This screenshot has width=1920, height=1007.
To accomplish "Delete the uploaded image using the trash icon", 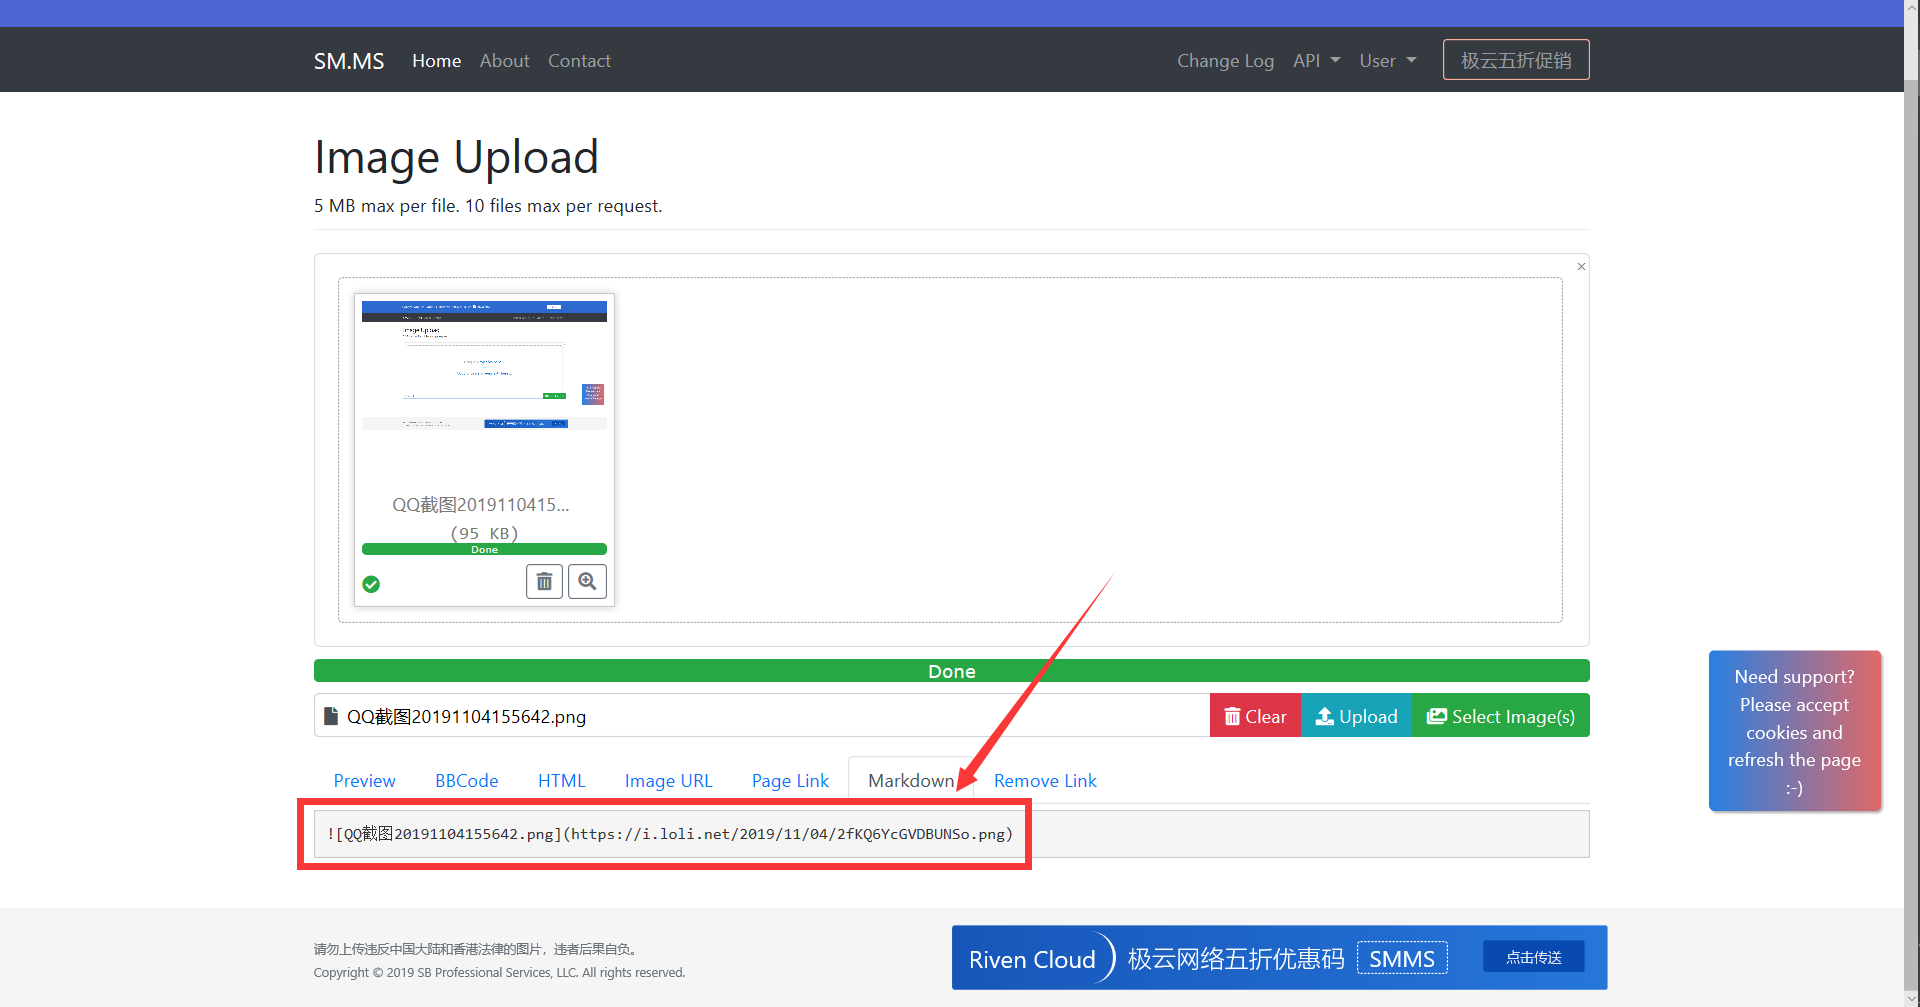I will tap(544, 581).
